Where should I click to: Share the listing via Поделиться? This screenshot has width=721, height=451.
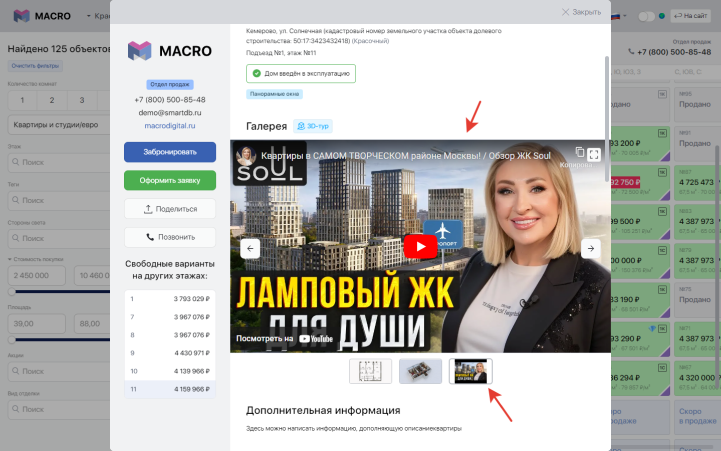tap(170, 209)
